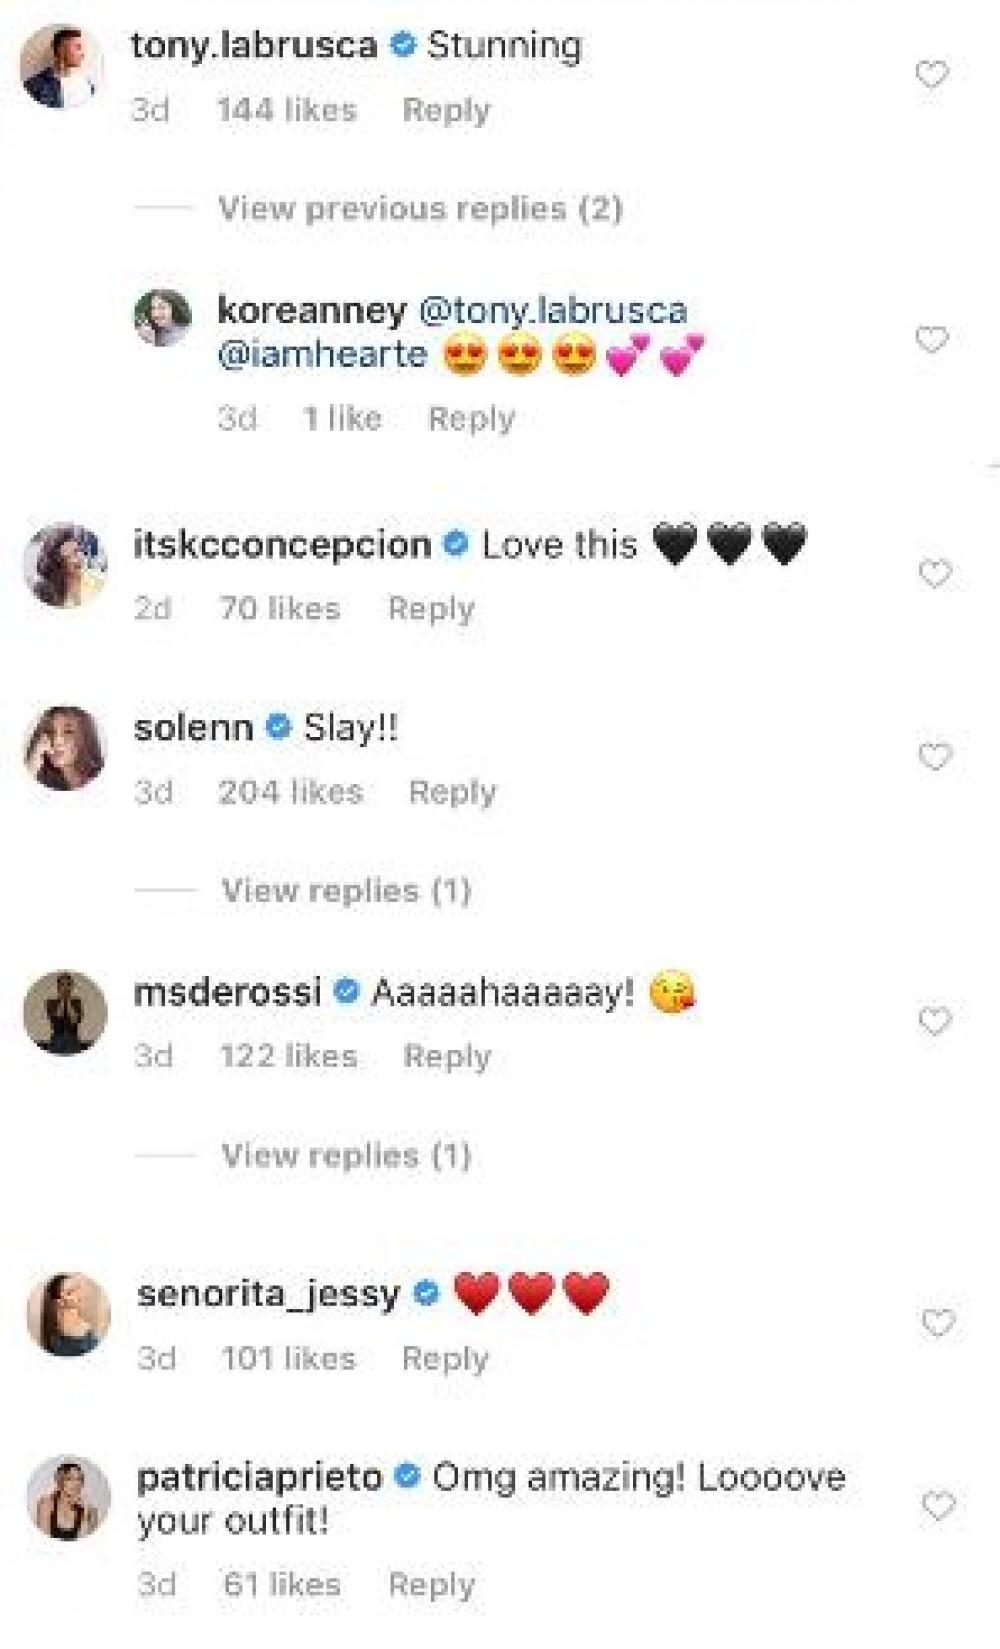Heart solenn's Slay comment
This screenshot has height=1649, width=1000.
click(934, 757)
